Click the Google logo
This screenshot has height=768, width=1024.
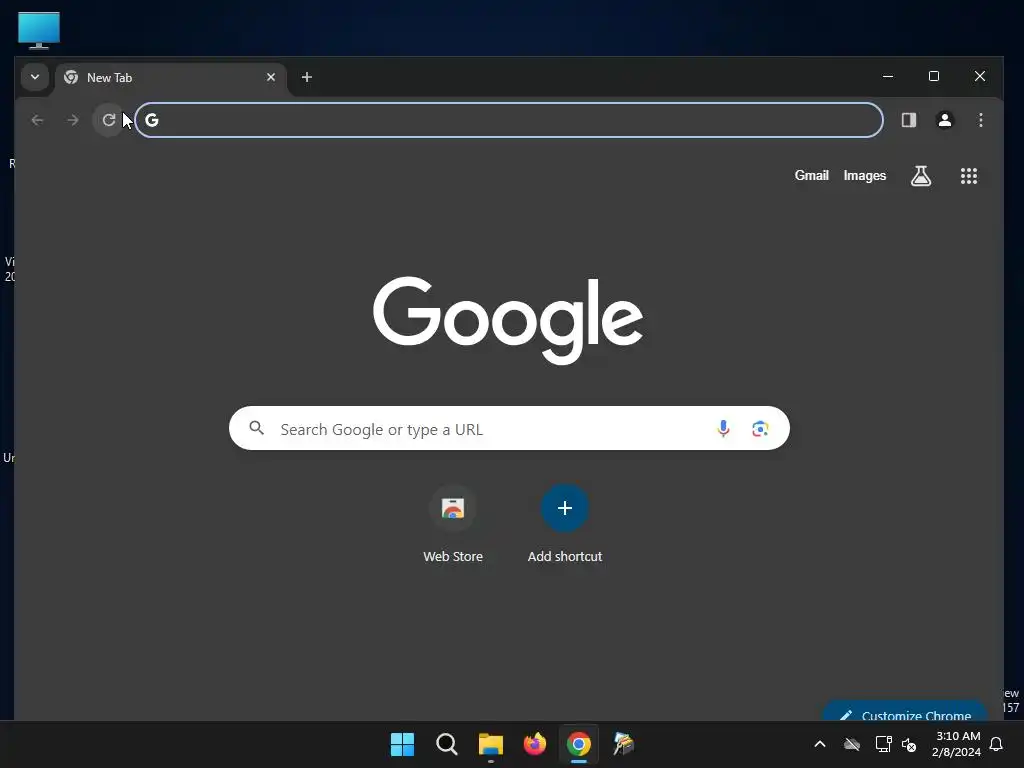[508, 319]
